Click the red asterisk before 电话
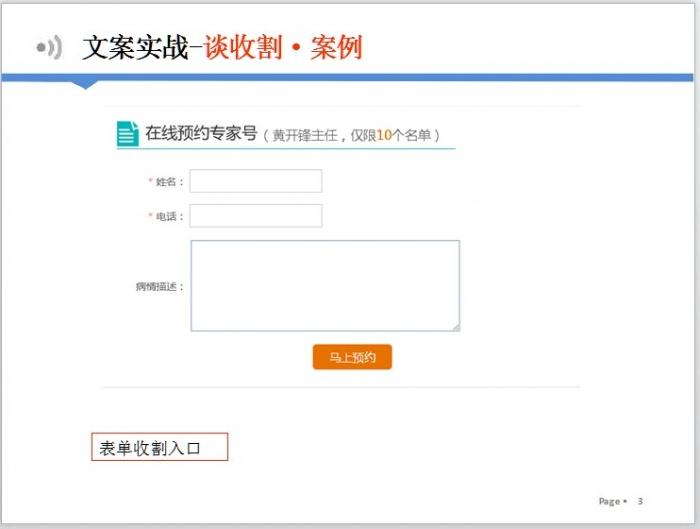Screen dimensions: 700x529 pyautogui.click(x=150, y=216)
